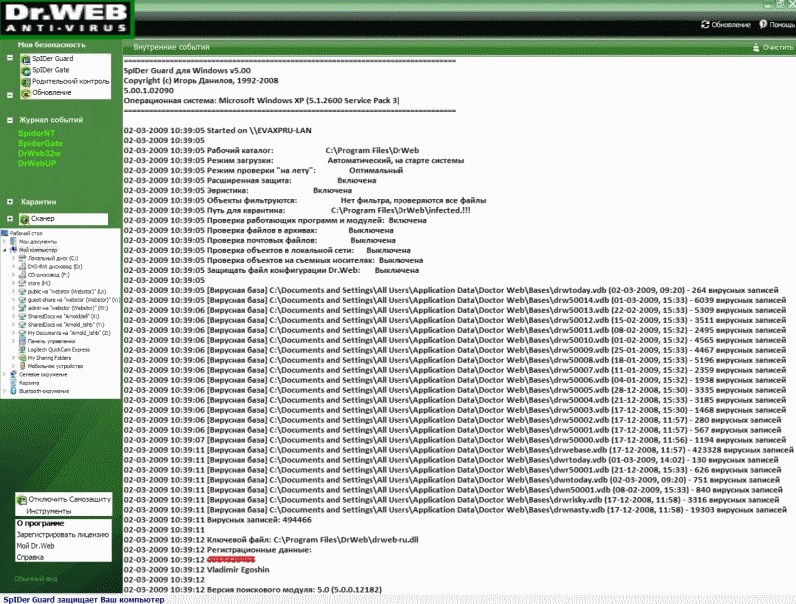Switch to Обычный вид view
Screen dimensions: 796x604
[36, 579]
